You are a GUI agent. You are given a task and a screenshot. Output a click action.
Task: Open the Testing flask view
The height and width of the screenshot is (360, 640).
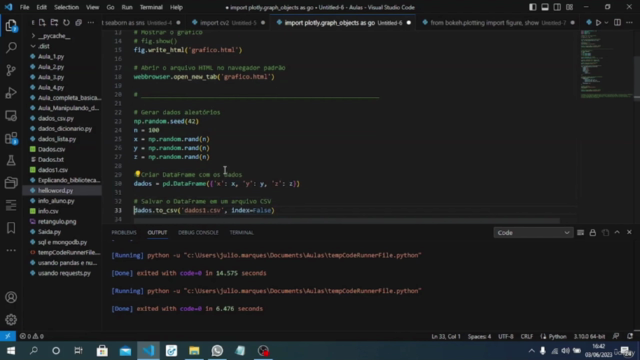(x=11, y=160)
